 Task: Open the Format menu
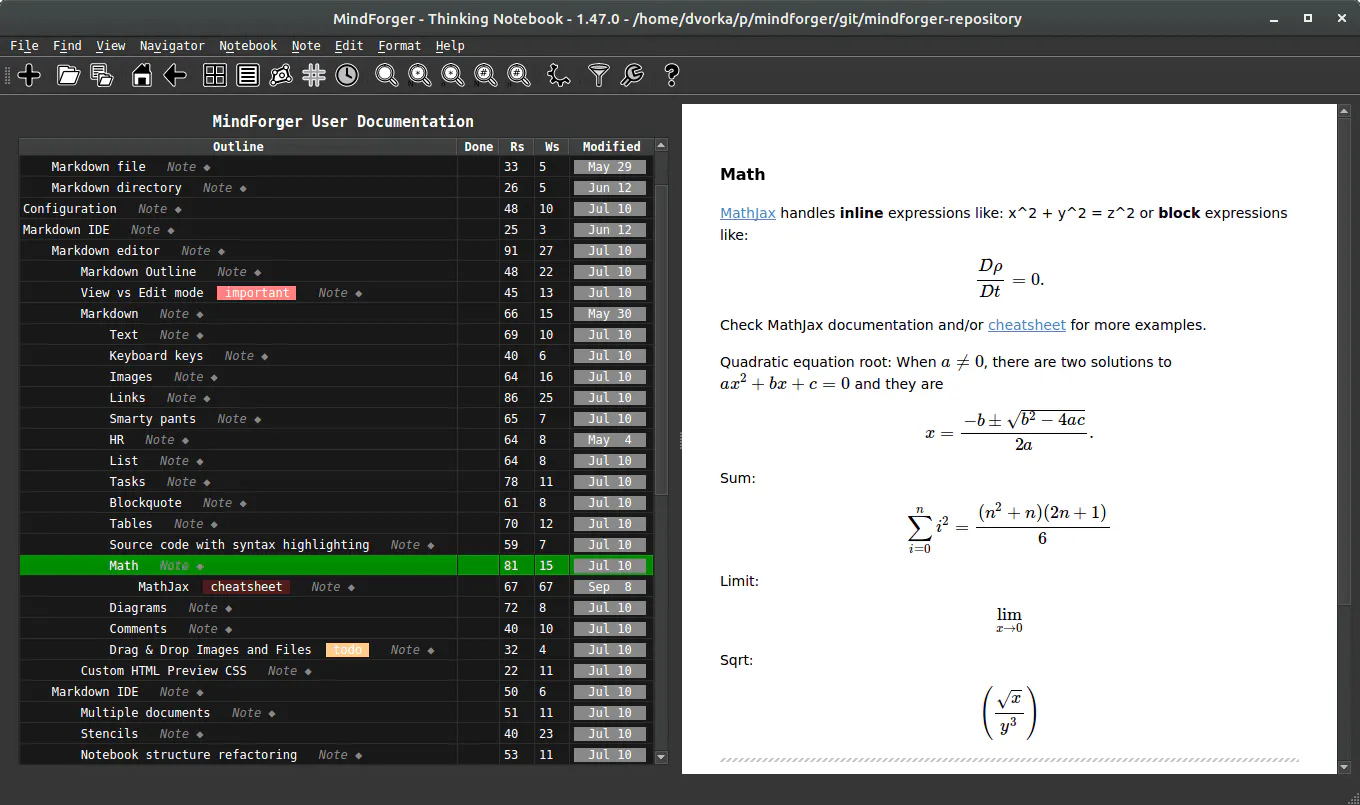[399, 46]
